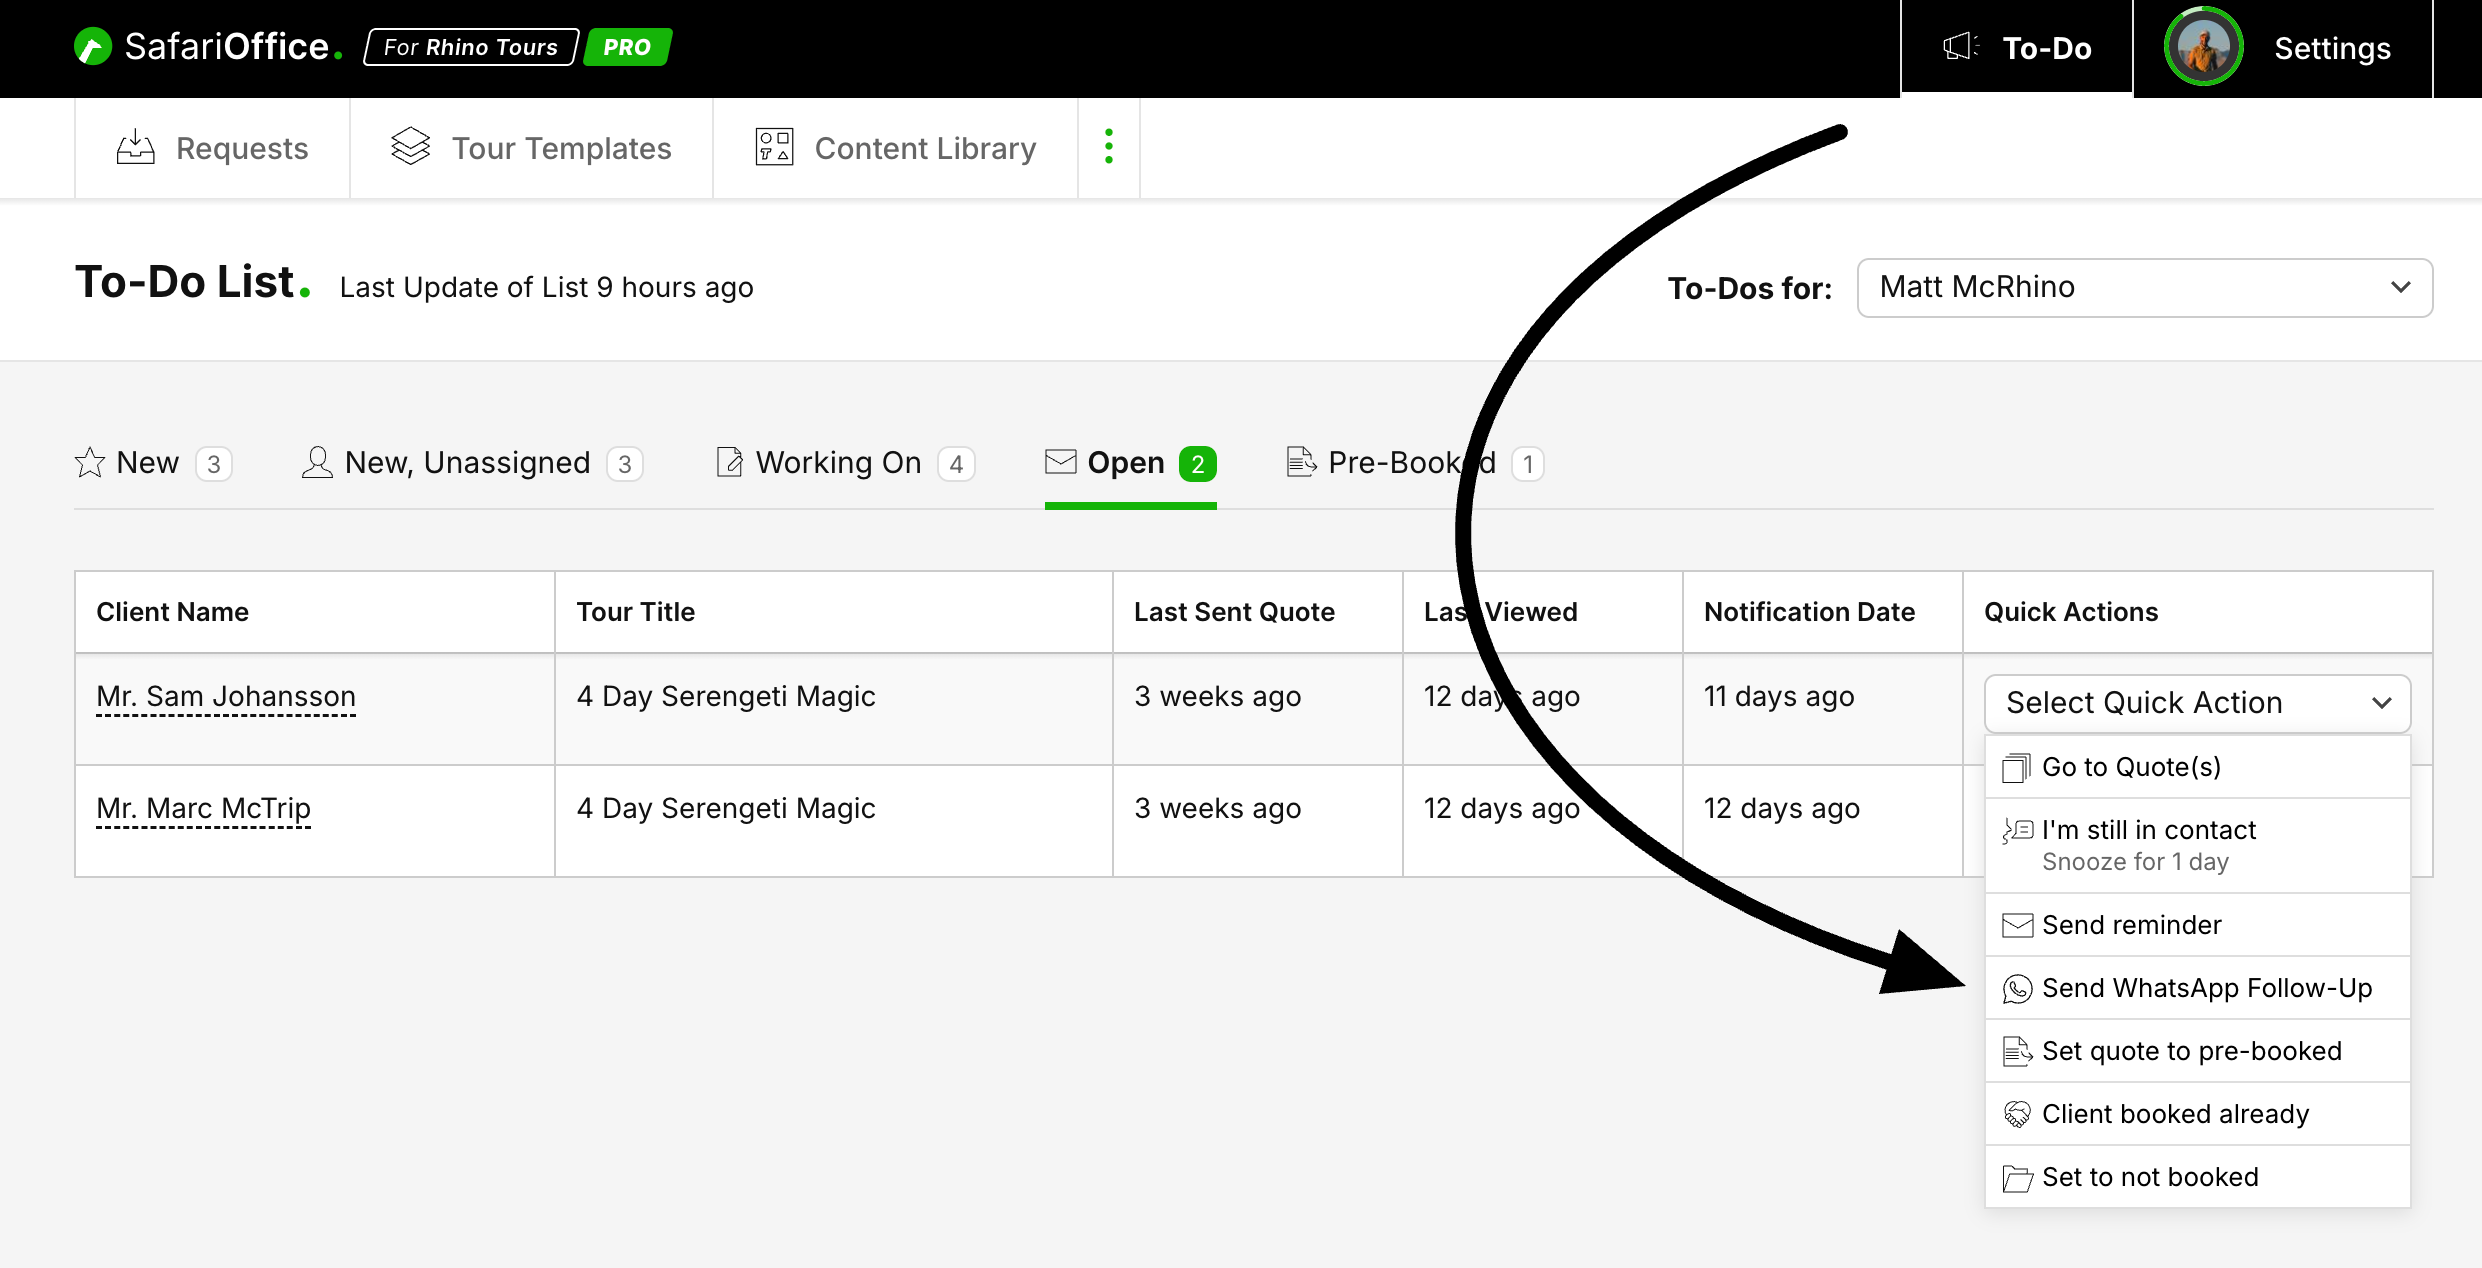Open the green three-dots more menu
Image resolution: width=2482 pixels, height=1268 pixels.
(x=1108, y=147)
